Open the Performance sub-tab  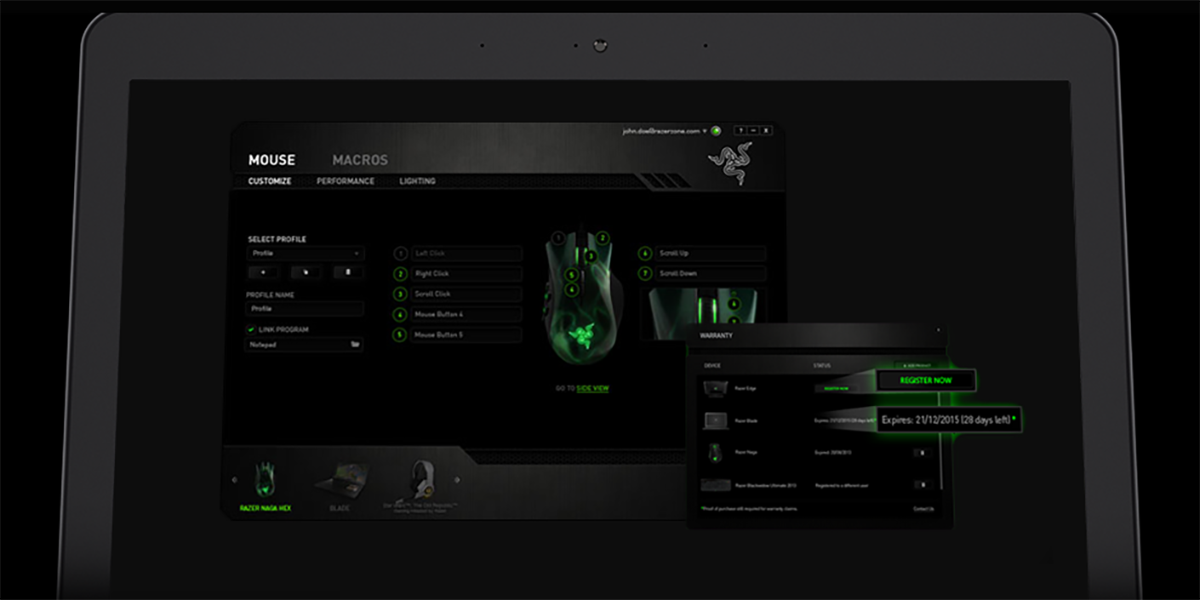[345, 182]
